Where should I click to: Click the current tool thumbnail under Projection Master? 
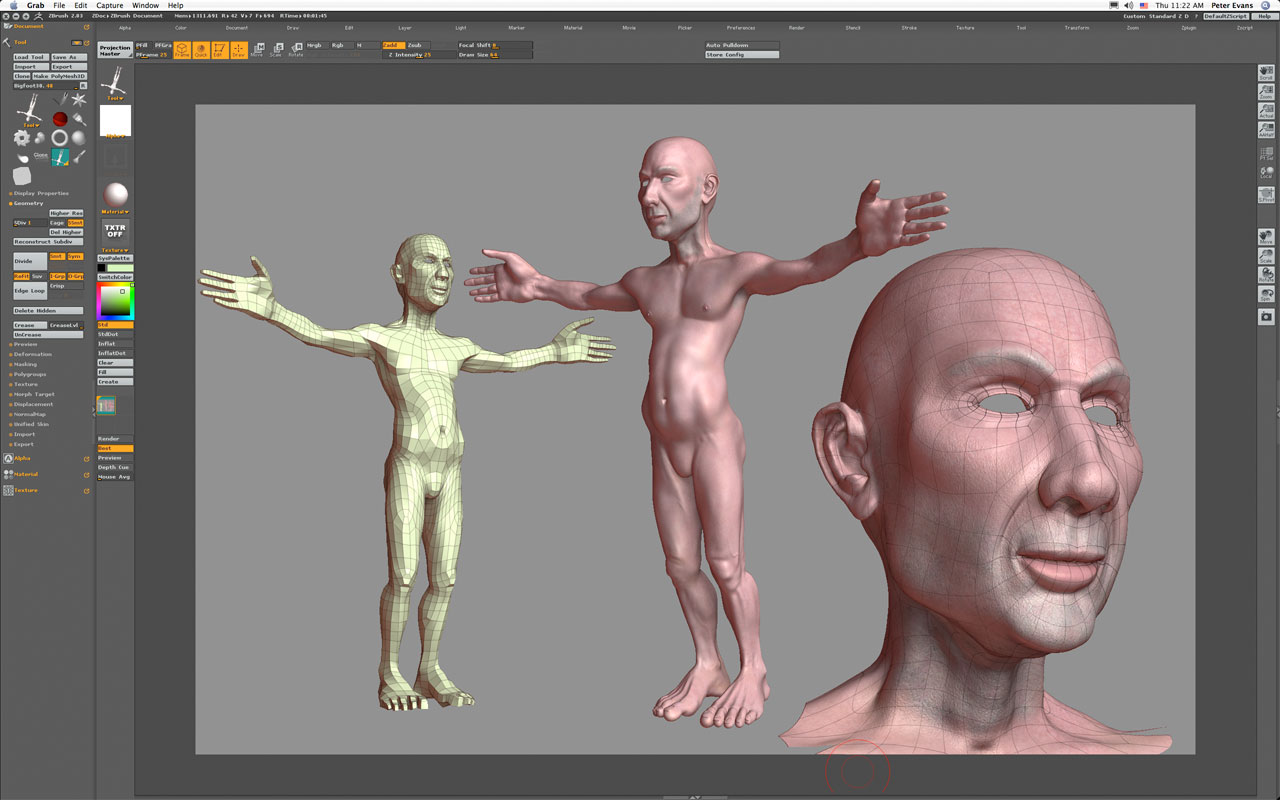point(115,82)
